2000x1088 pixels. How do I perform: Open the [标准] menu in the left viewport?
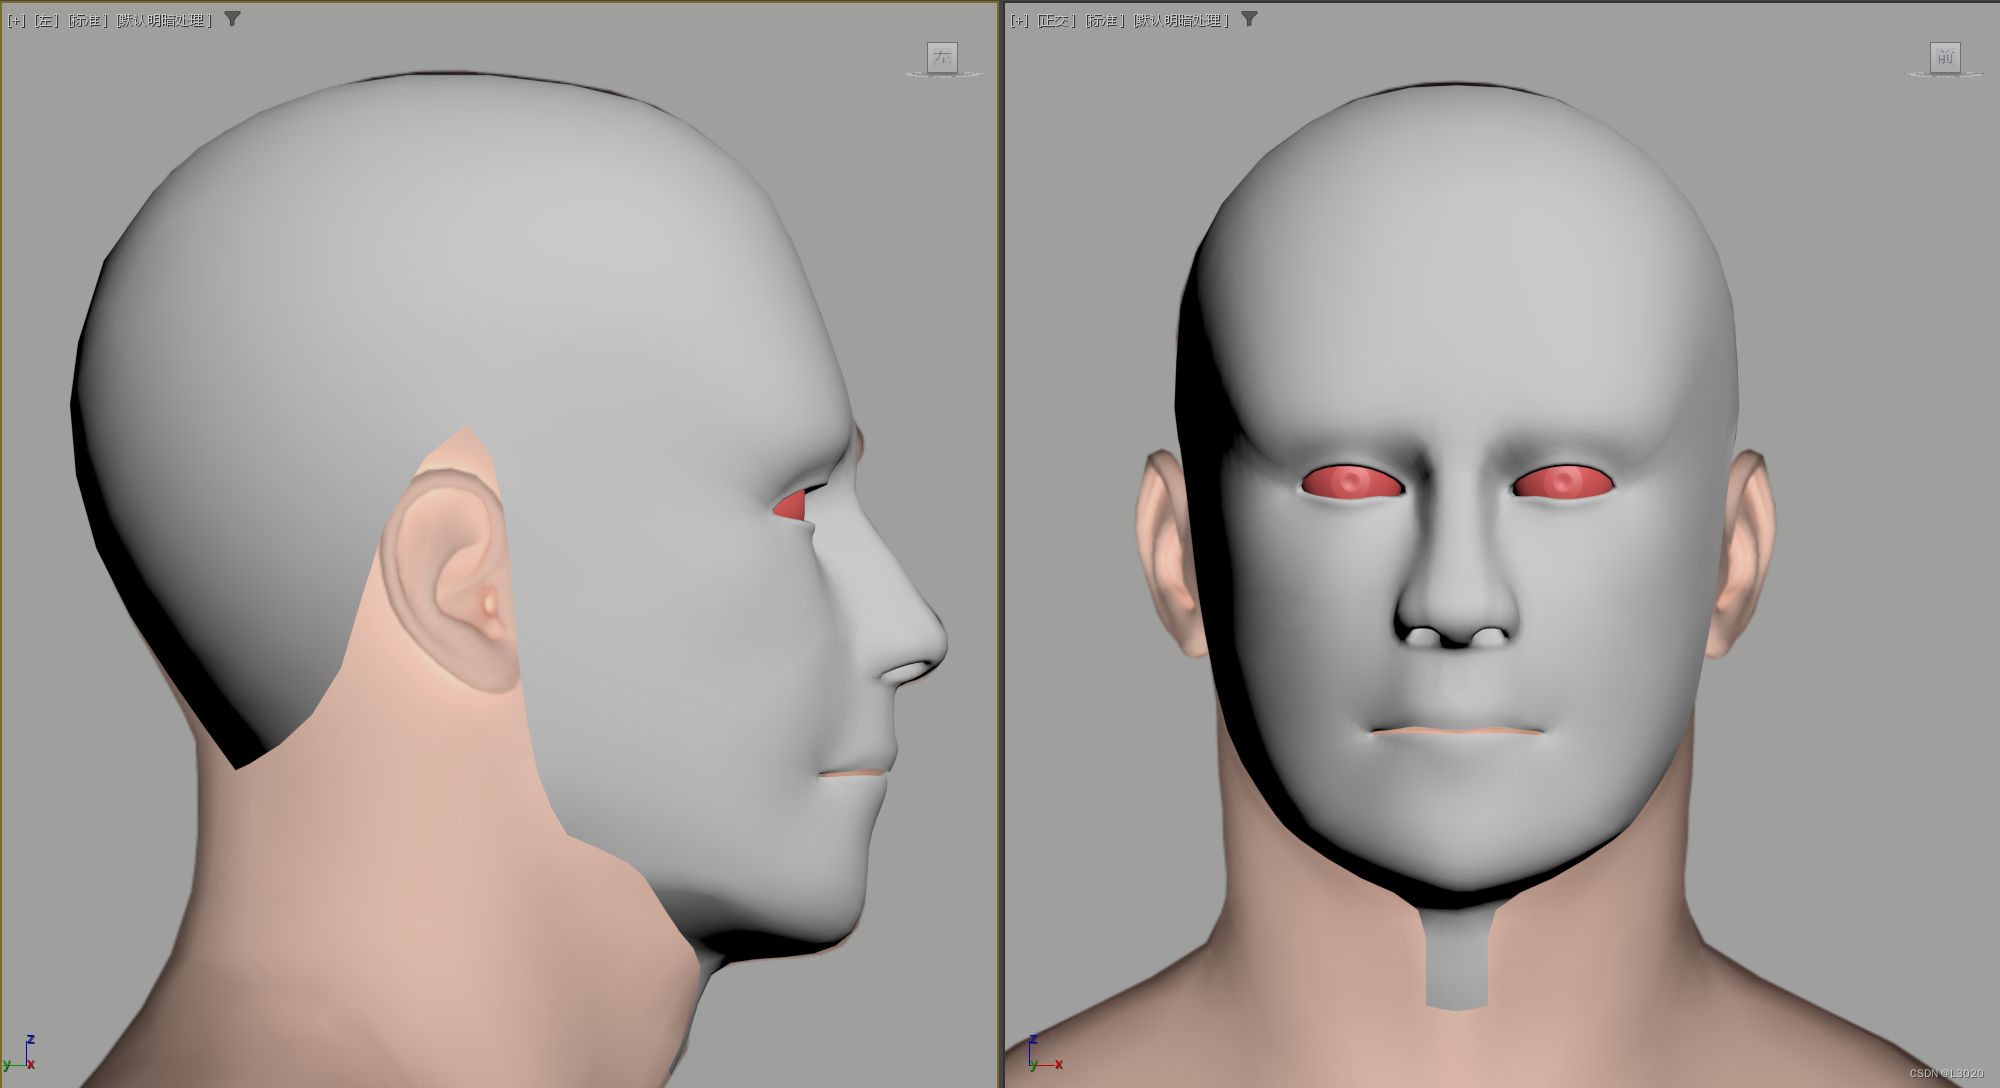click(x=88, y=20)
